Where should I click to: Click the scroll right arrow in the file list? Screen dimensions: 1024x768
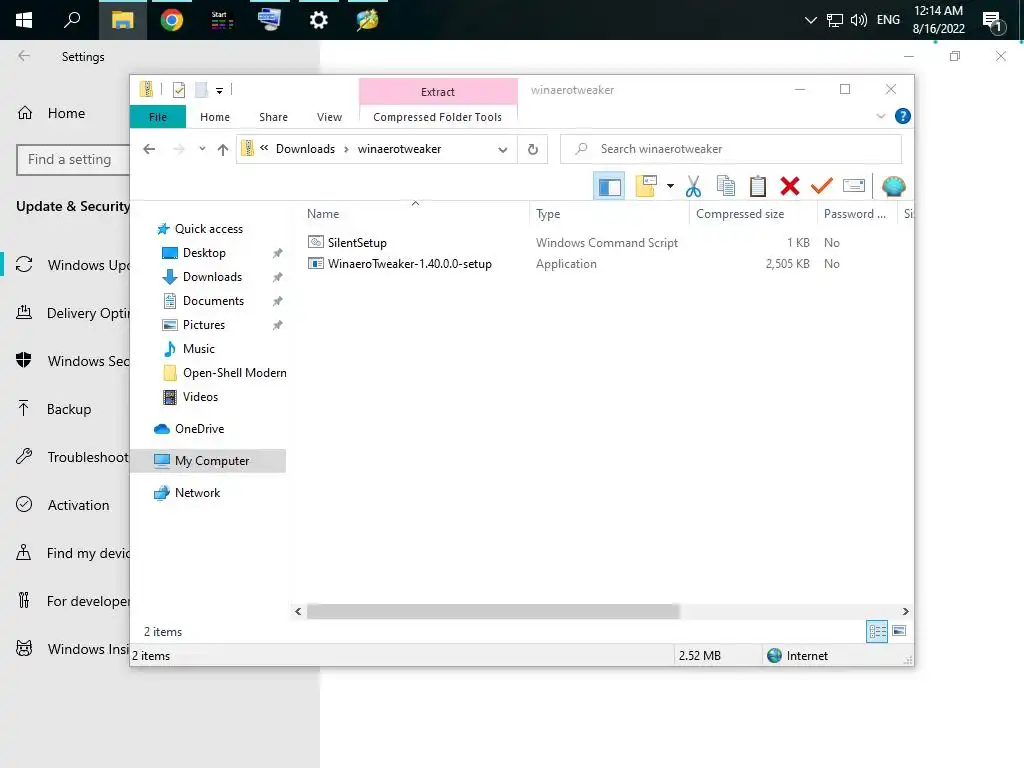point(905,612)
